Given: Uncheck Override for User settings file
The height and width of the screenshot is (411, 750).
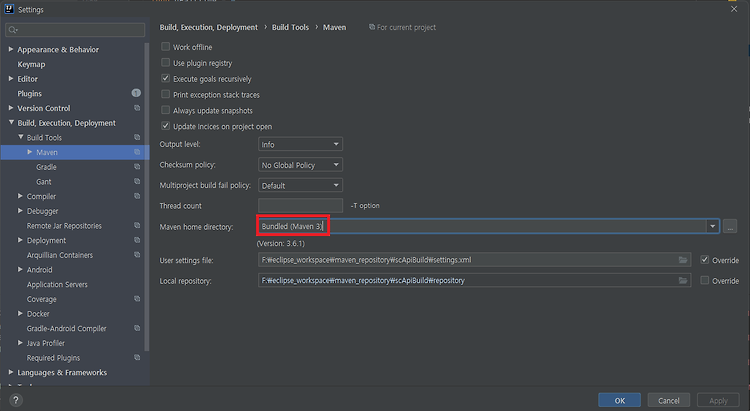Looking at the screenshot, I should point(705,260).
